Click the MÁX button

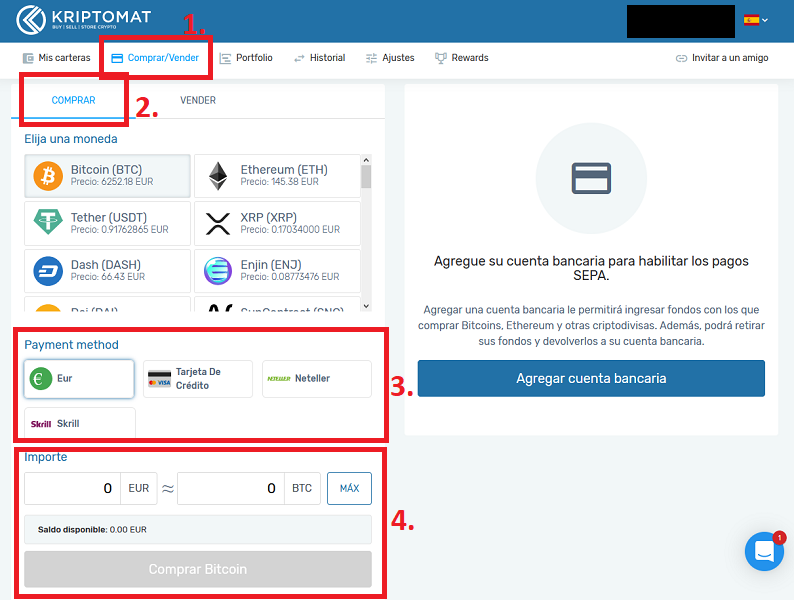(x=349, y=489)
